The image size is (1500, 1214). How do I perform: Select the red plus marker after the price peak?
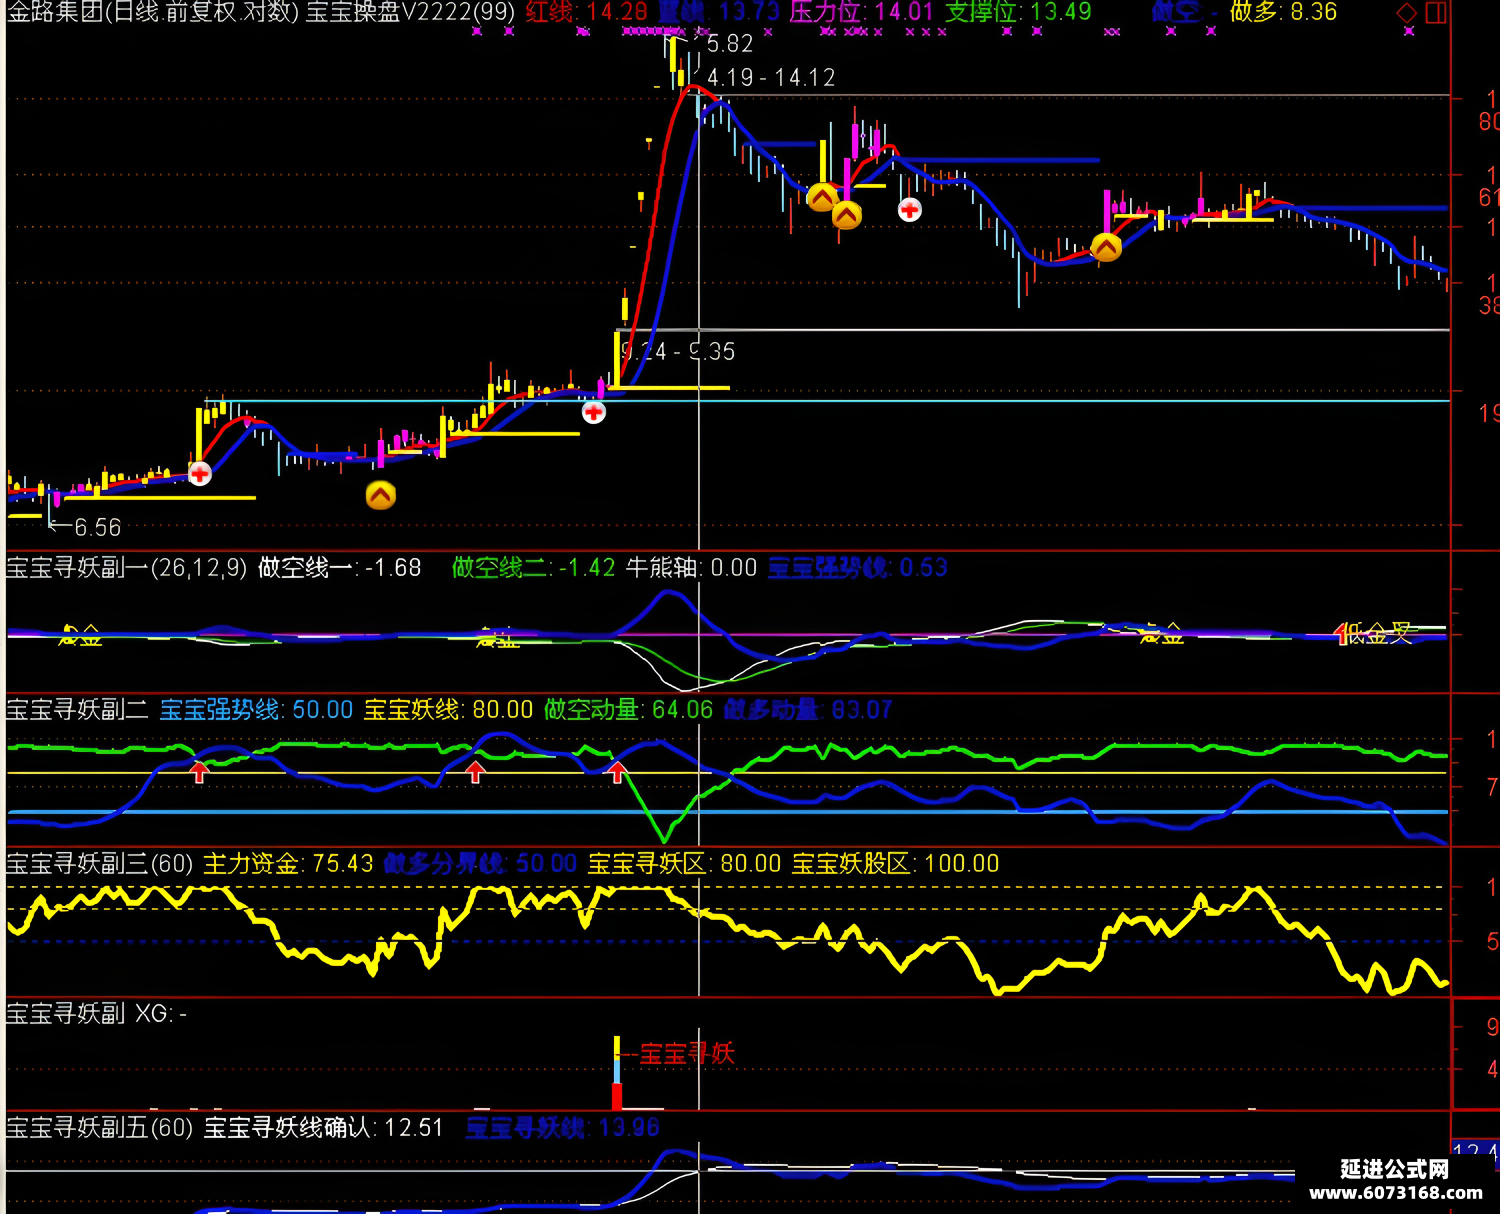click(910, 210)
